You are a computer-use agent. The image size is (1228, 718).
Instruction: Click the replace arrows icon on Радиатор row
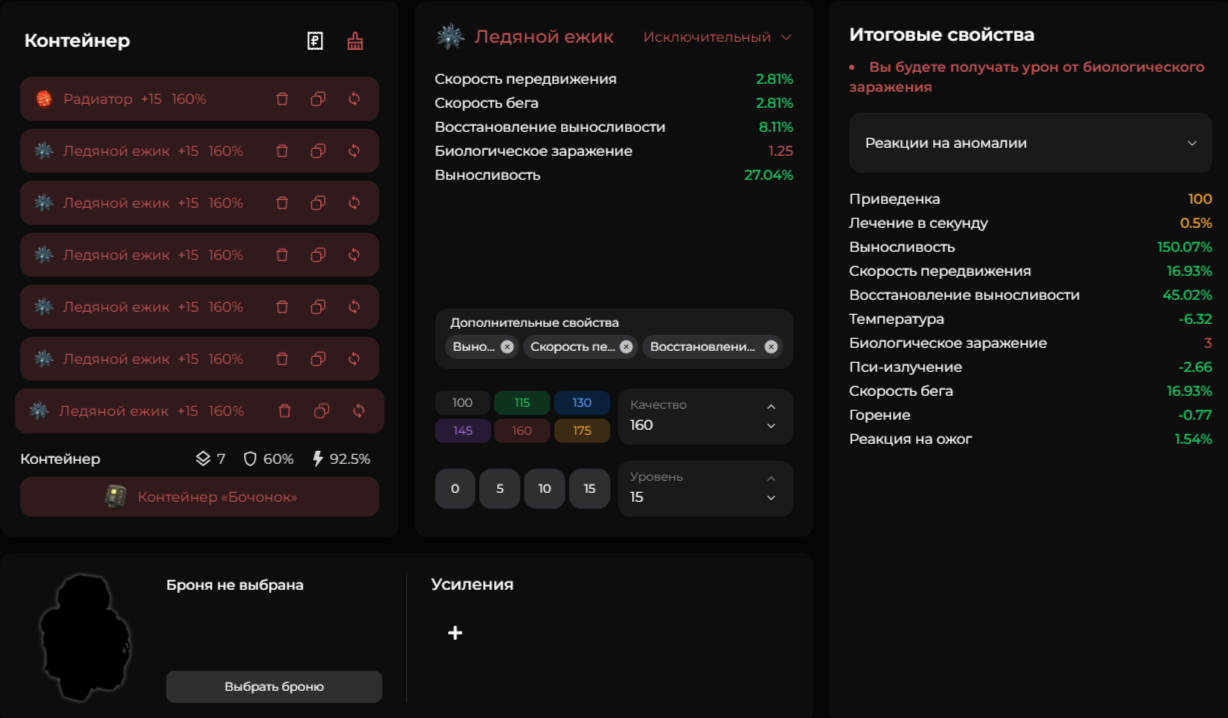pos(354,99)
